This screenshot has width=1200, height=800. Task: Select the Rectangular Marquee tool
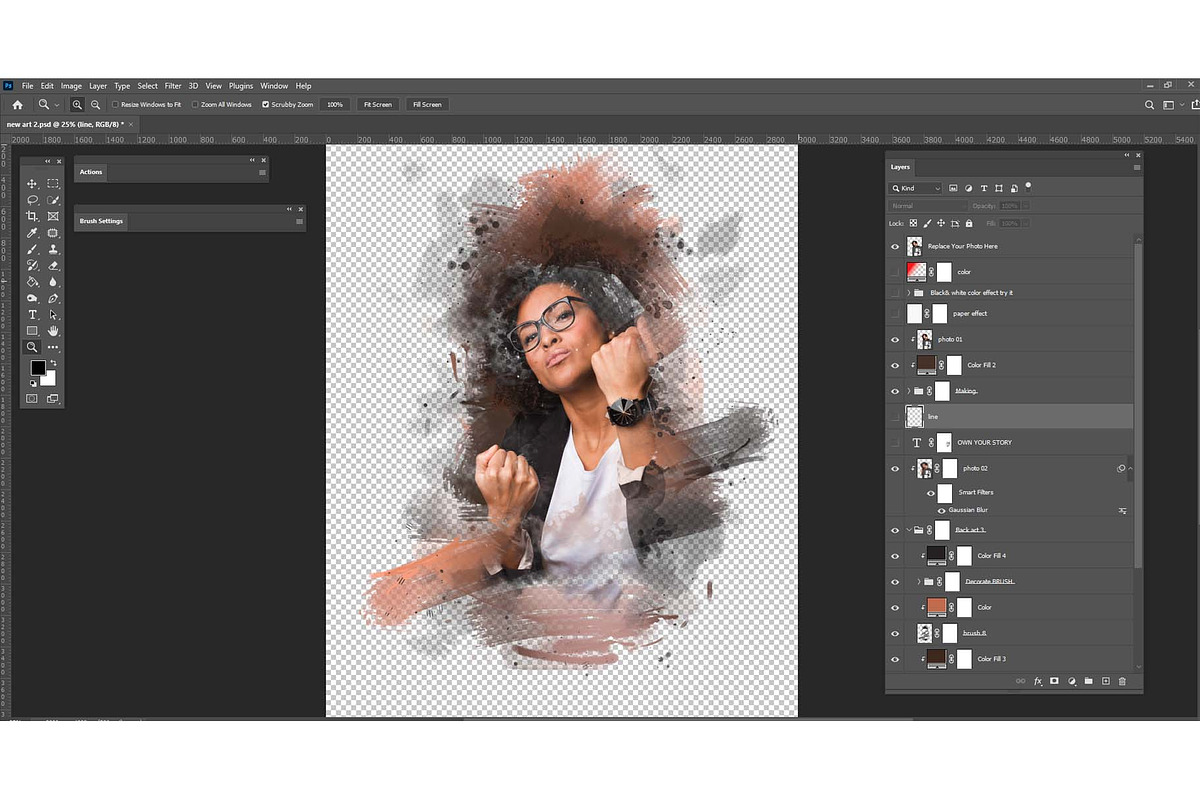53,184
